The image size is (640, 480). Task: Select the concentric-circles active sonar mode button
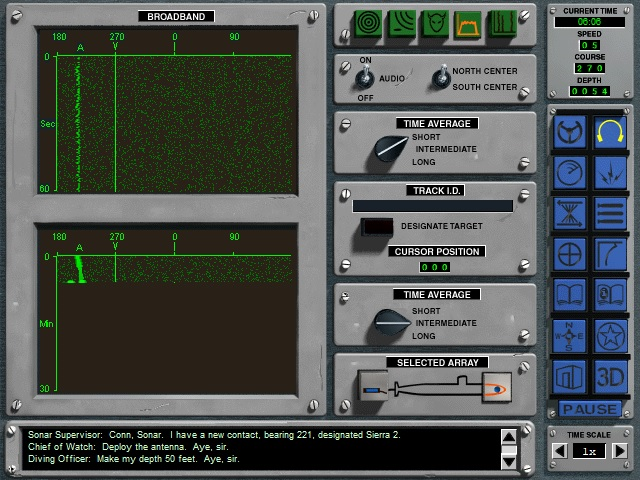368,24
